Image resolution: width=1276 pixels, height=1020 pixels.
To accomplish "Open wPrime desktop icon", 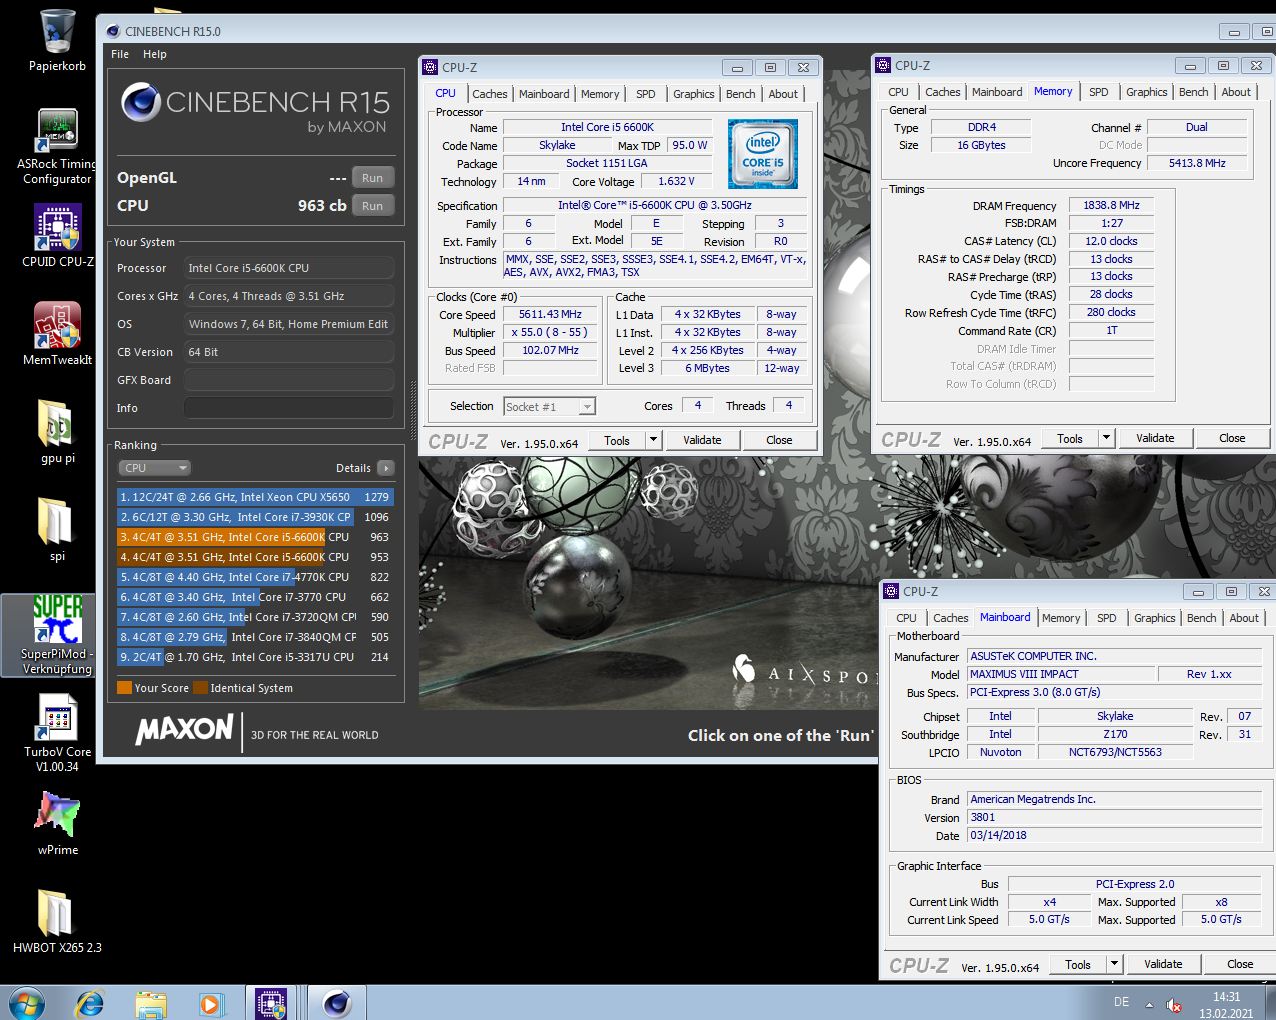I will 57,823.
